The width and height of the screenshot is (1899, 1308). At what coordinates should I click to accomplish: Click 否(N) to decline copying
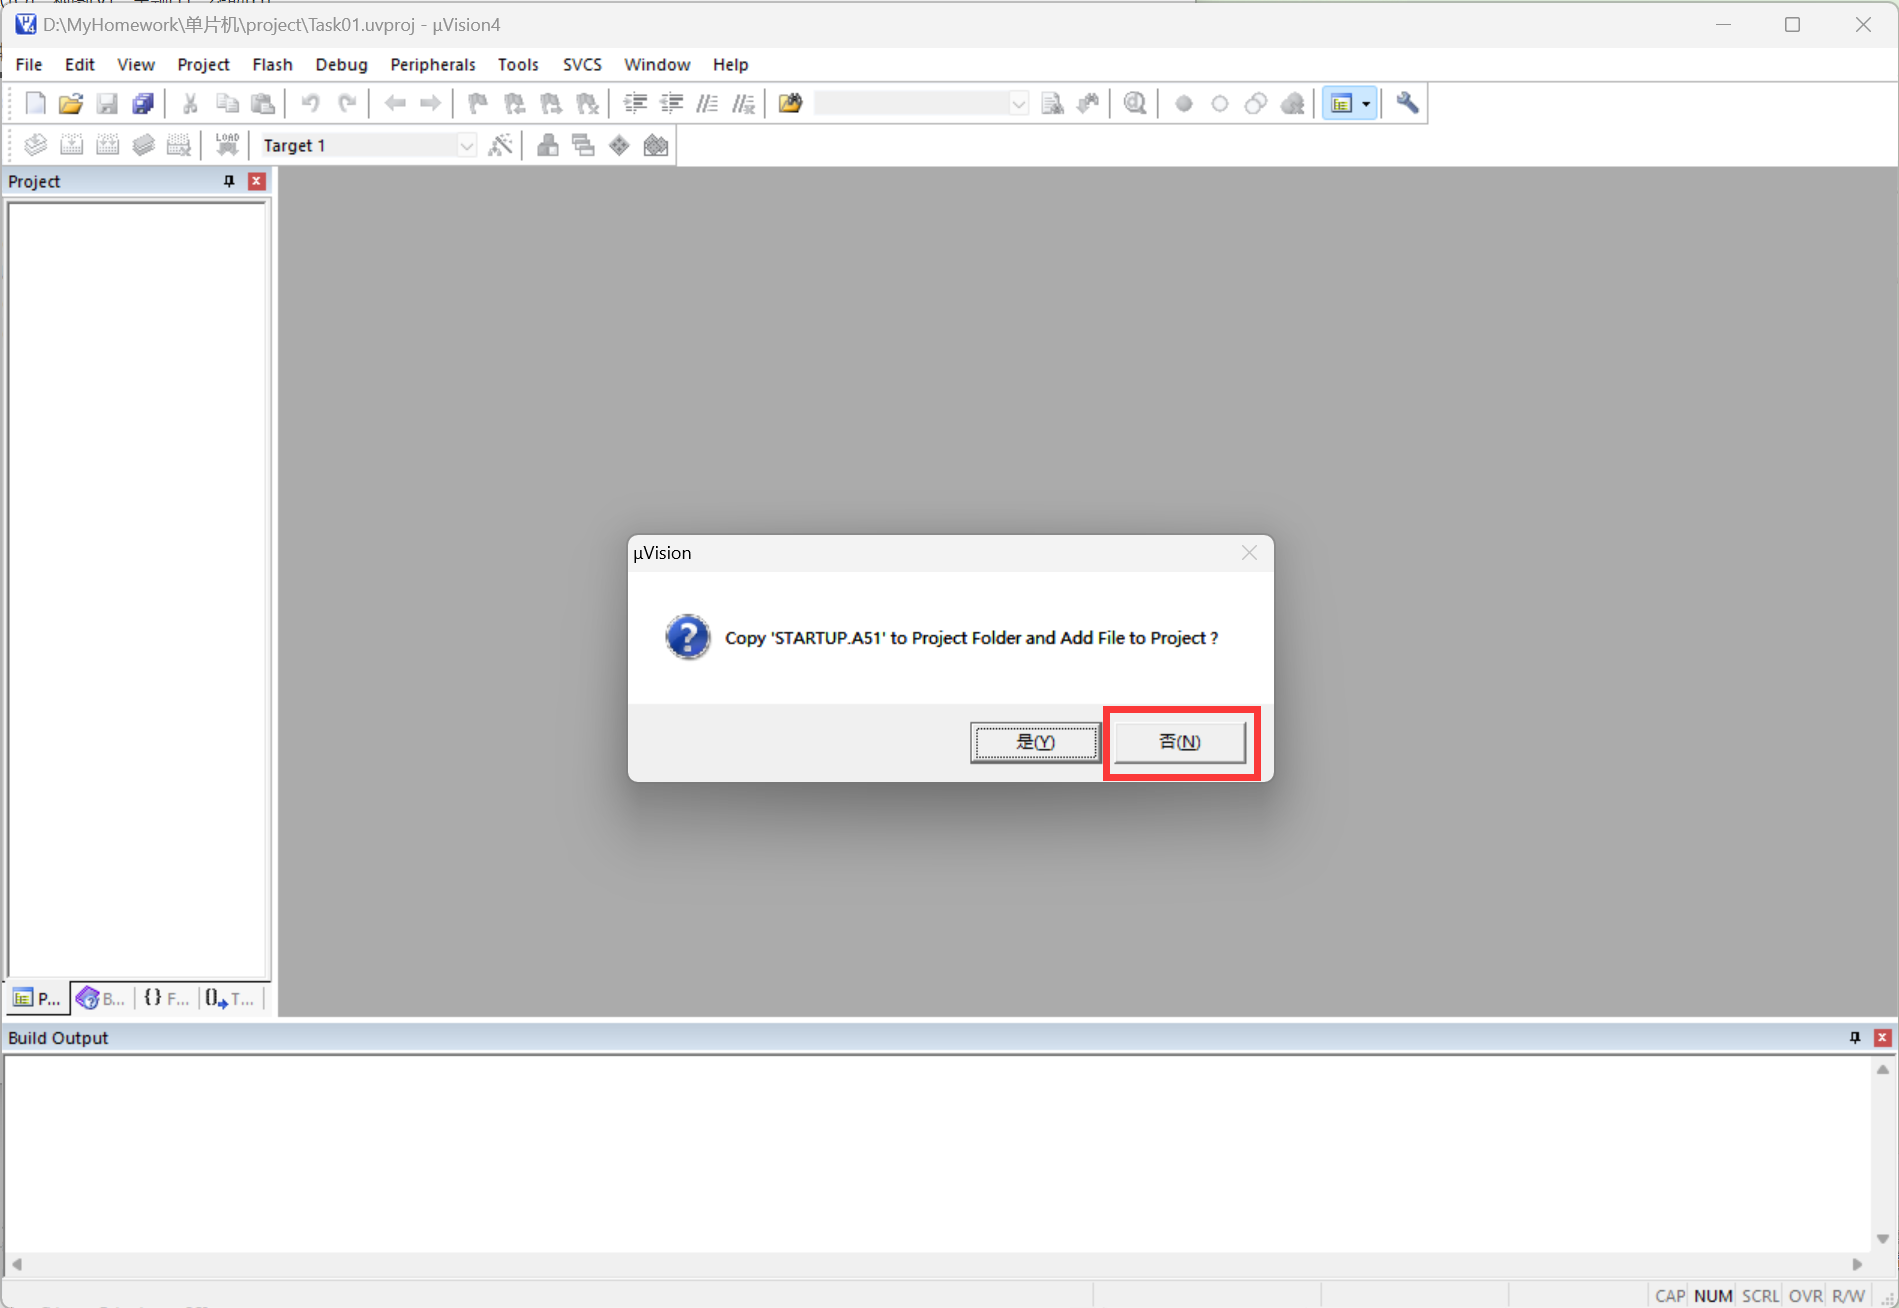(x=1180, y=742)
